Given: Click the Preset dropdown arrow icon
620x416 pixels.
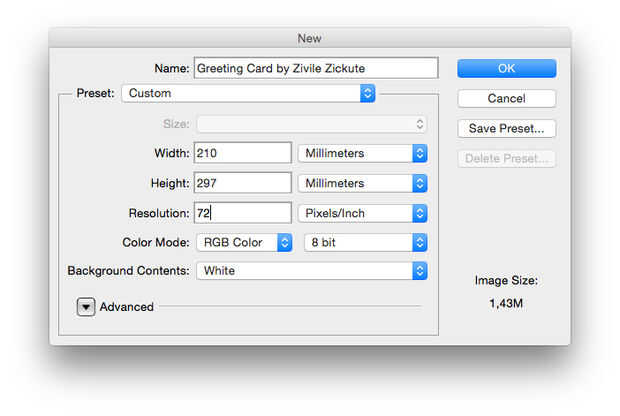Looking at the screenshot, I should (367, 93).
